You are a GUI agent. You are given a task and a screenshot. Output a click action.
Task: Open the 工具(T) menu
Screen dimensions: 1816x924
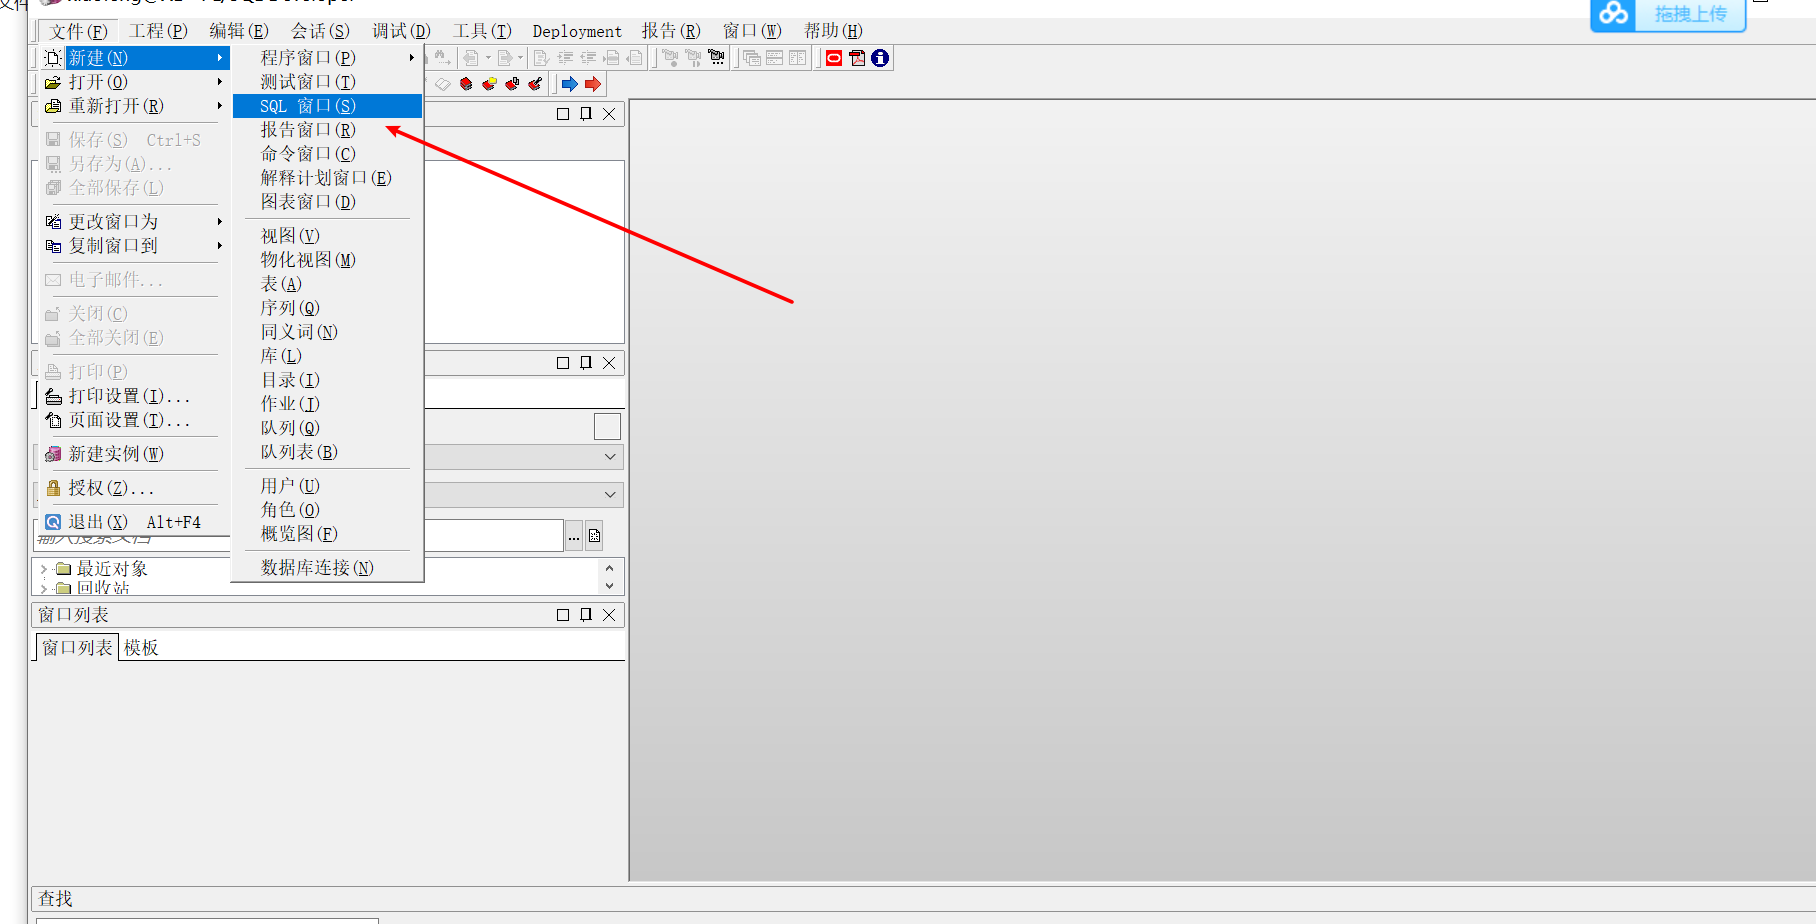[x=482, y=31]
